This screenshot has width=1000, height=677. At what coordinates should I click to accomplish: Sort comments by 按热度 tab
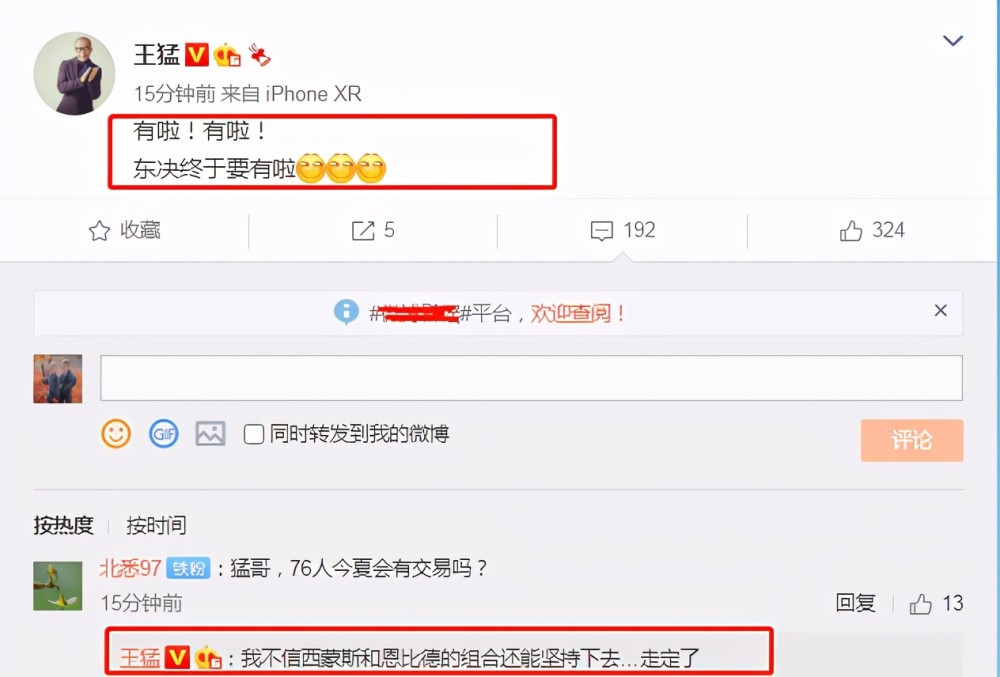click(x=63, y=525)
